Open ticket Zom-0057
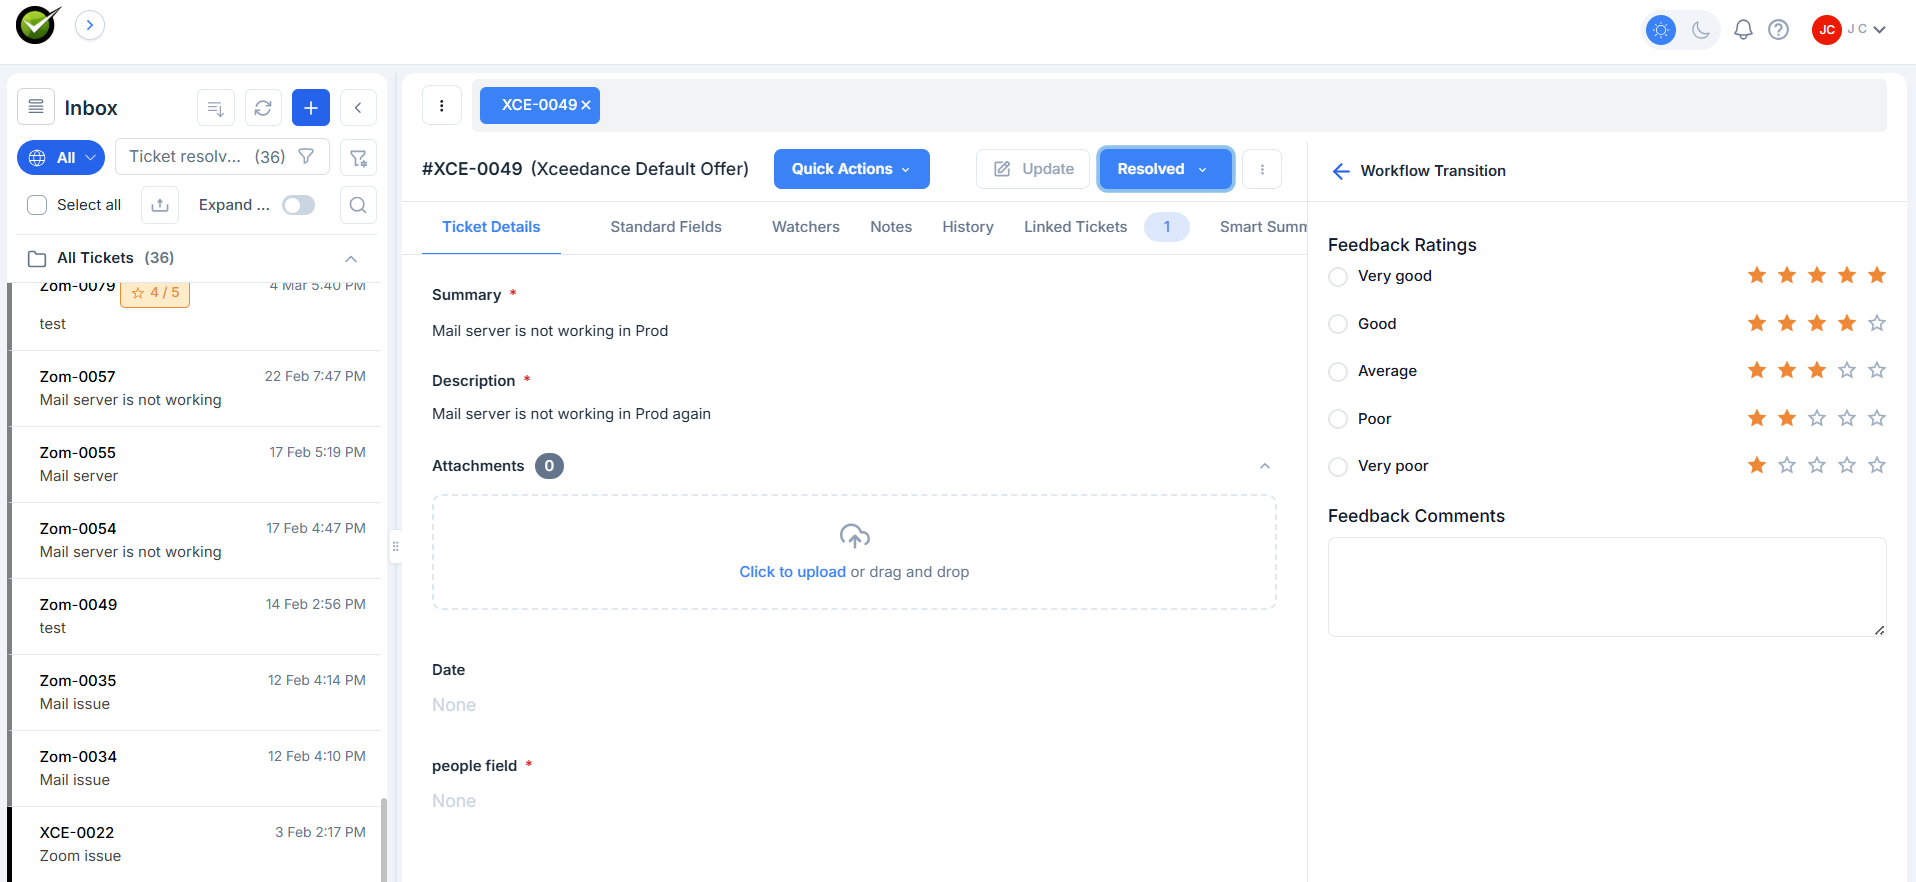1916x882 pixels. [196, 388]
